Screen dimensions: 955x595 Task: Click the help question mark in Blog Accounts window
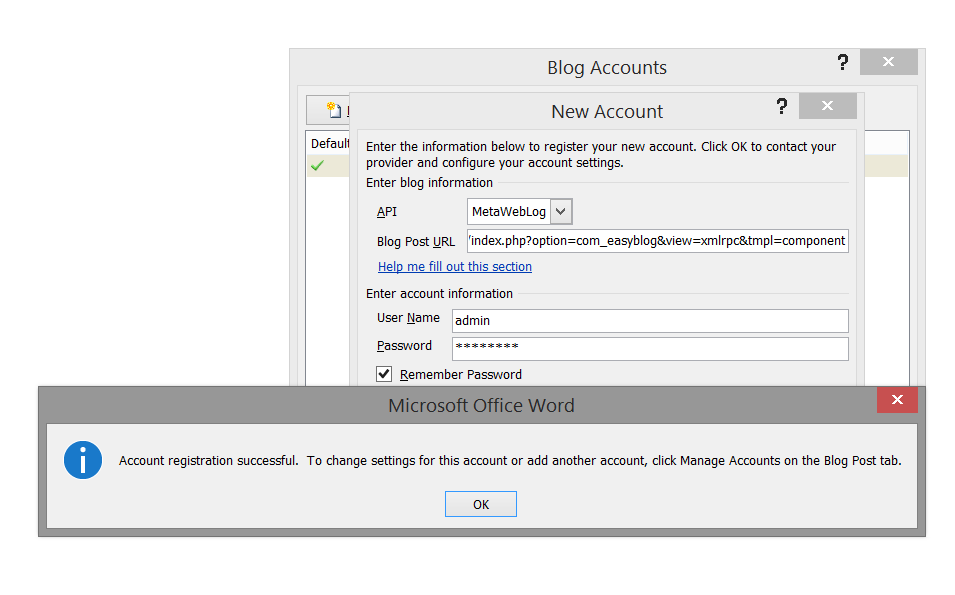coord(843,62)
